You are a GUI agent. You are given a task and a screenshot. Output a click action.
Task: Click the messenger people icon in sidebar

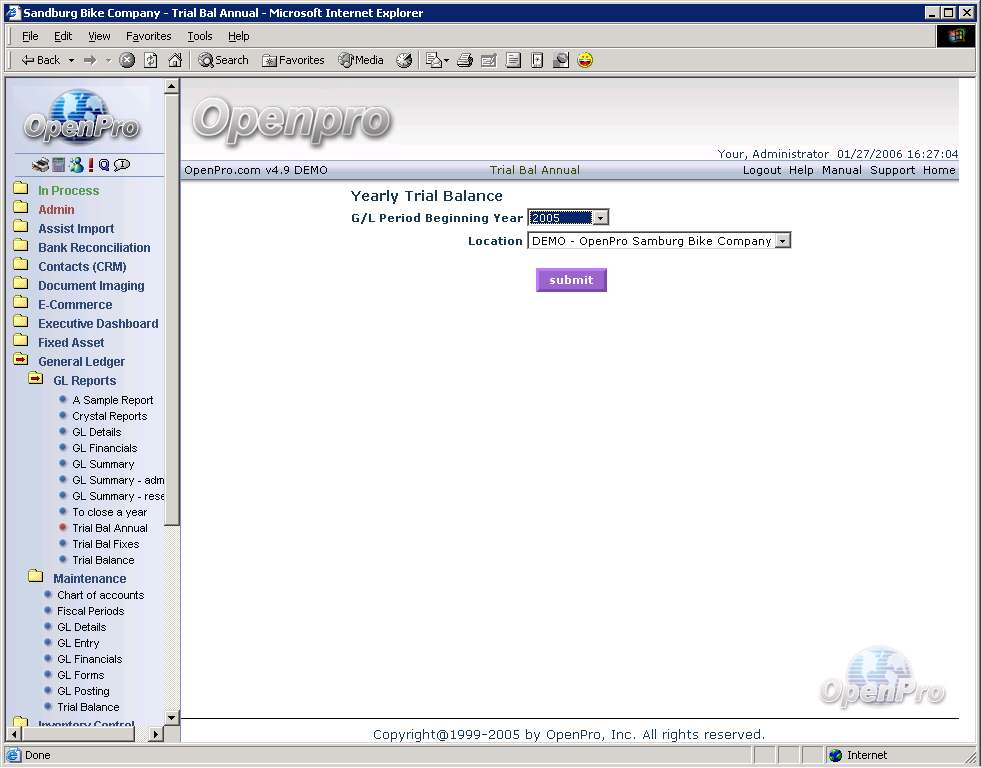pos(75,165)
